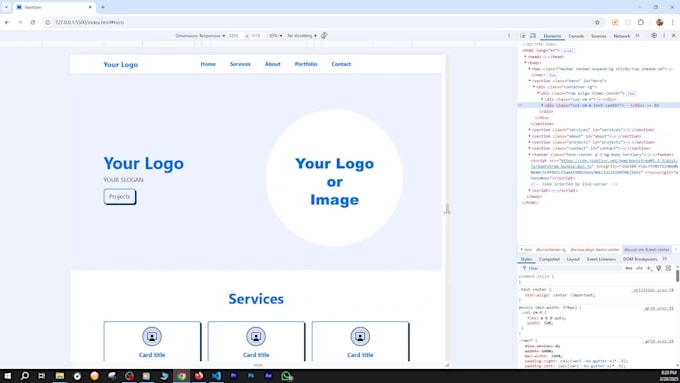Viewport: 680px width, 383px height.
Task: Activate the inspect element picker icon
Action: click(x=523, y=36)
